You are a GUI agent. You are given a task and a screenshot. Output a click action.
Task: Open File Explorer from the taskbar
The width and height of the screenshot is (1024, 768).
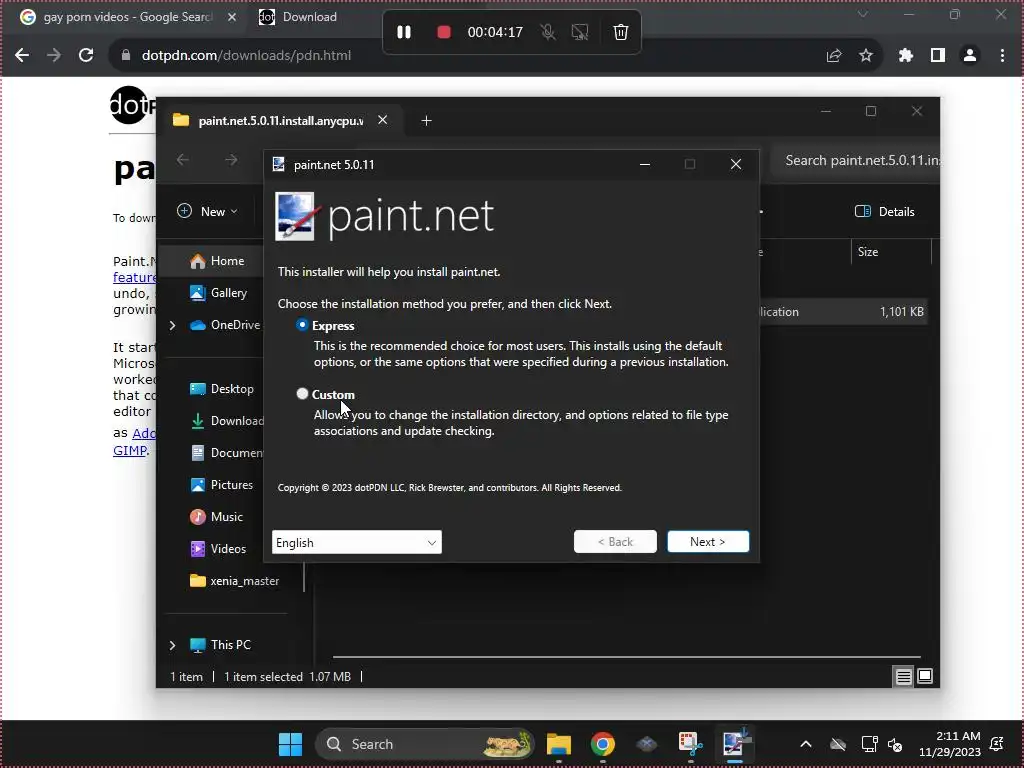(559, 744)
